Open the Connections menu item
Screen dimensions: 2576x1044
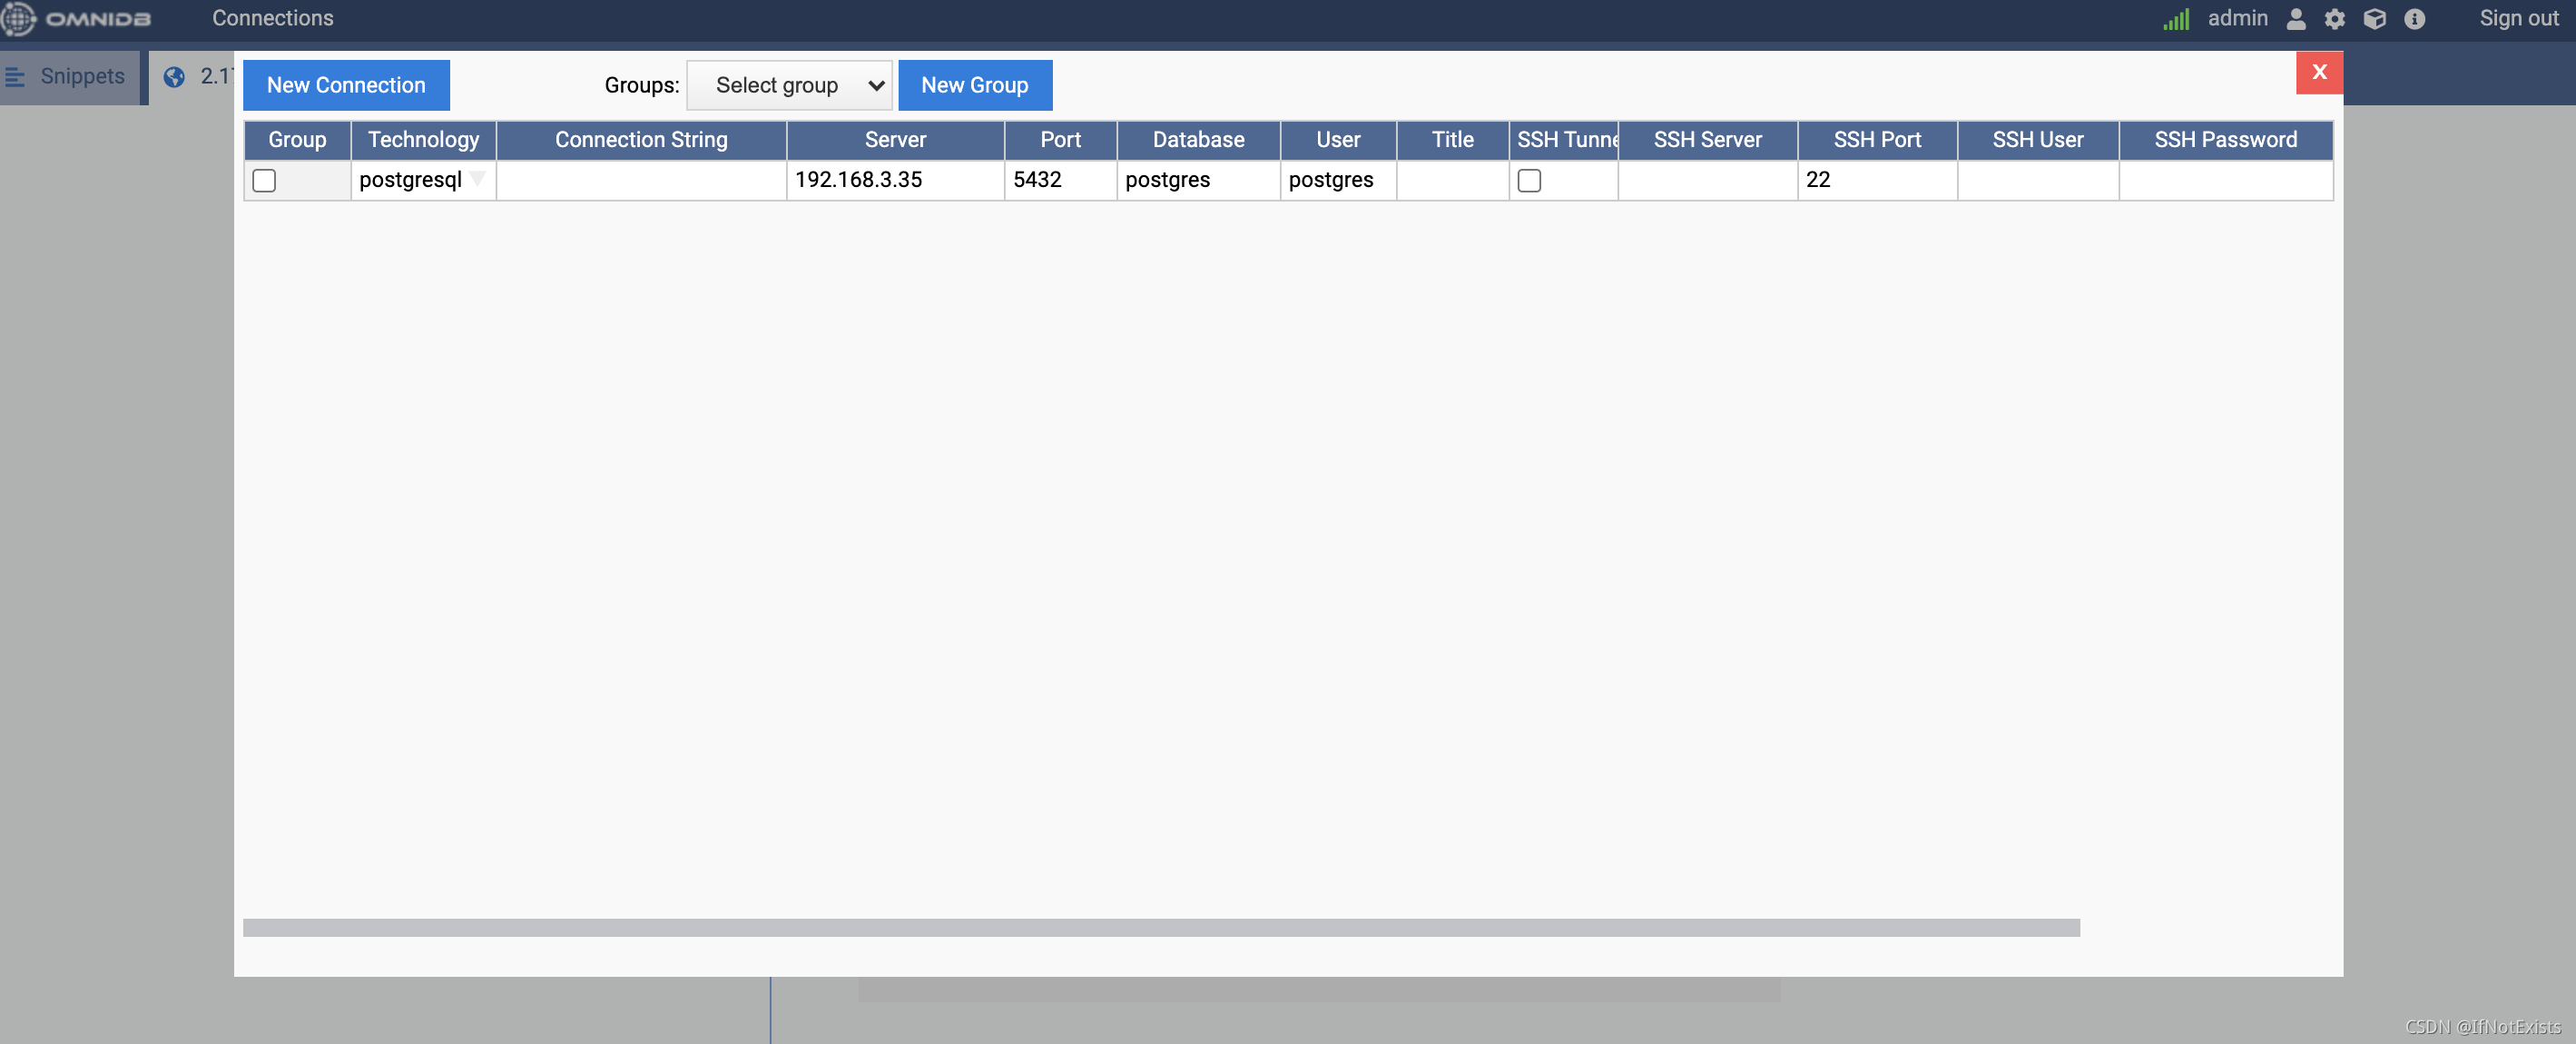click(x=272, y=18)
